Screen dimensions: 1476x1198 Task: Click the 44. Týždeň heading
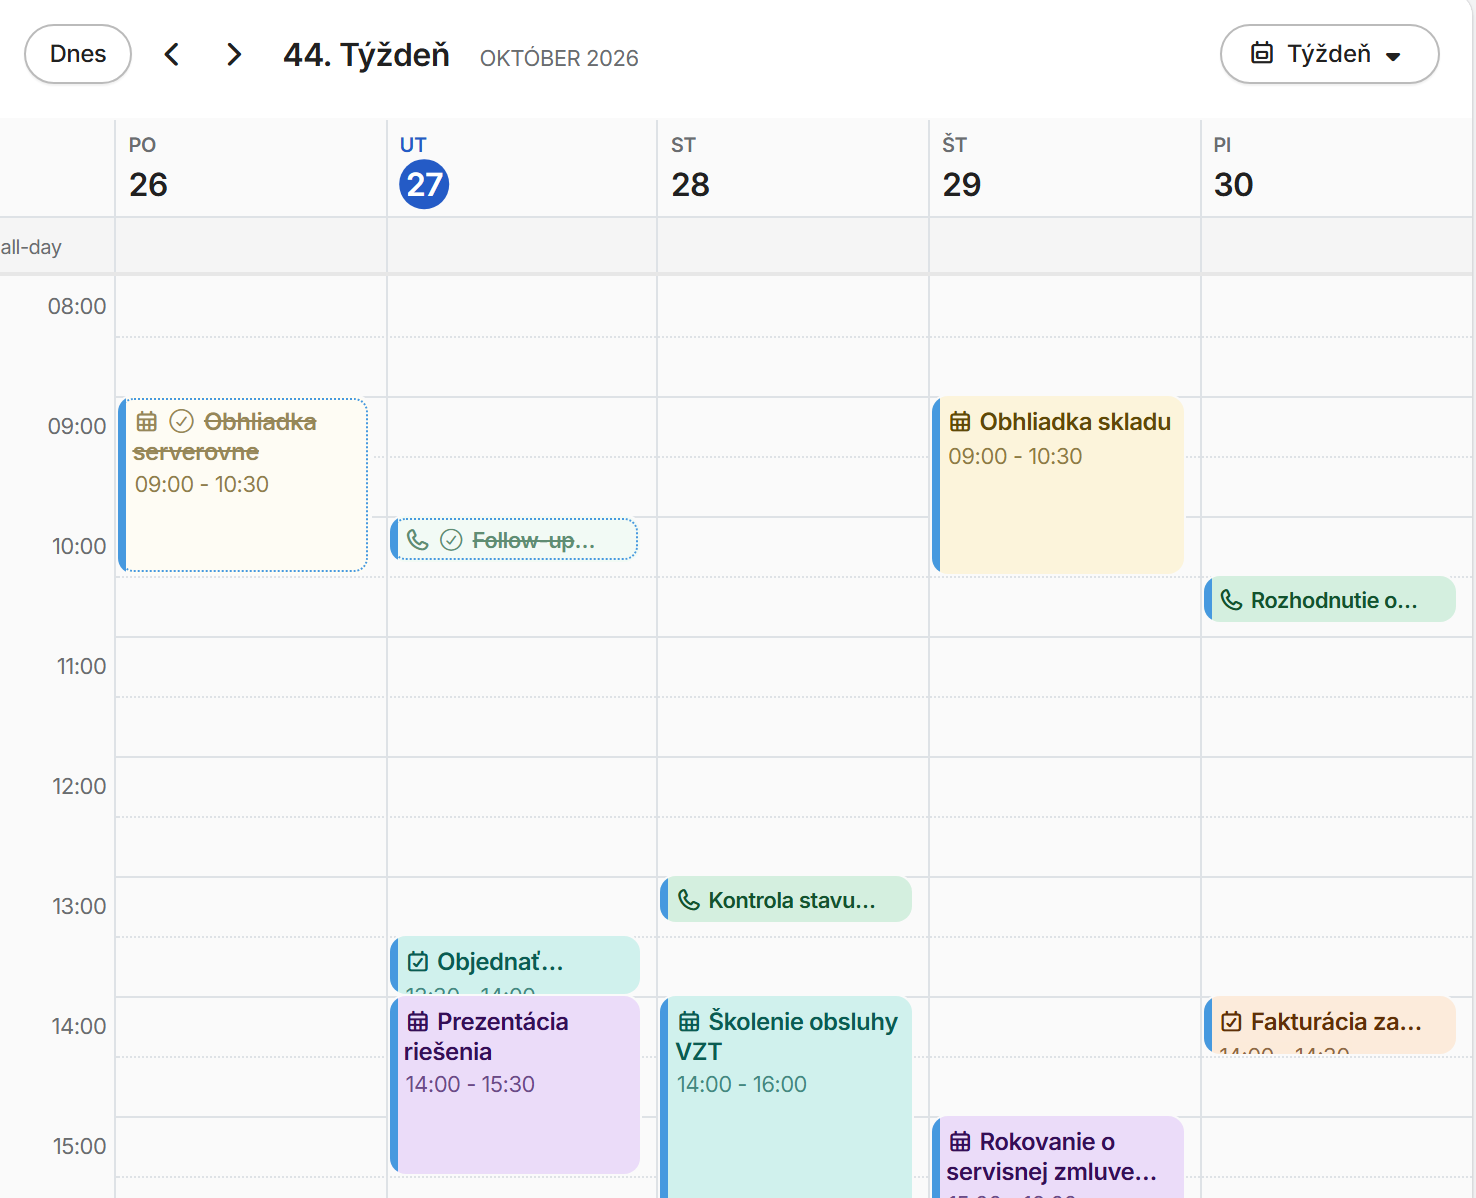[x=366, y=55]
